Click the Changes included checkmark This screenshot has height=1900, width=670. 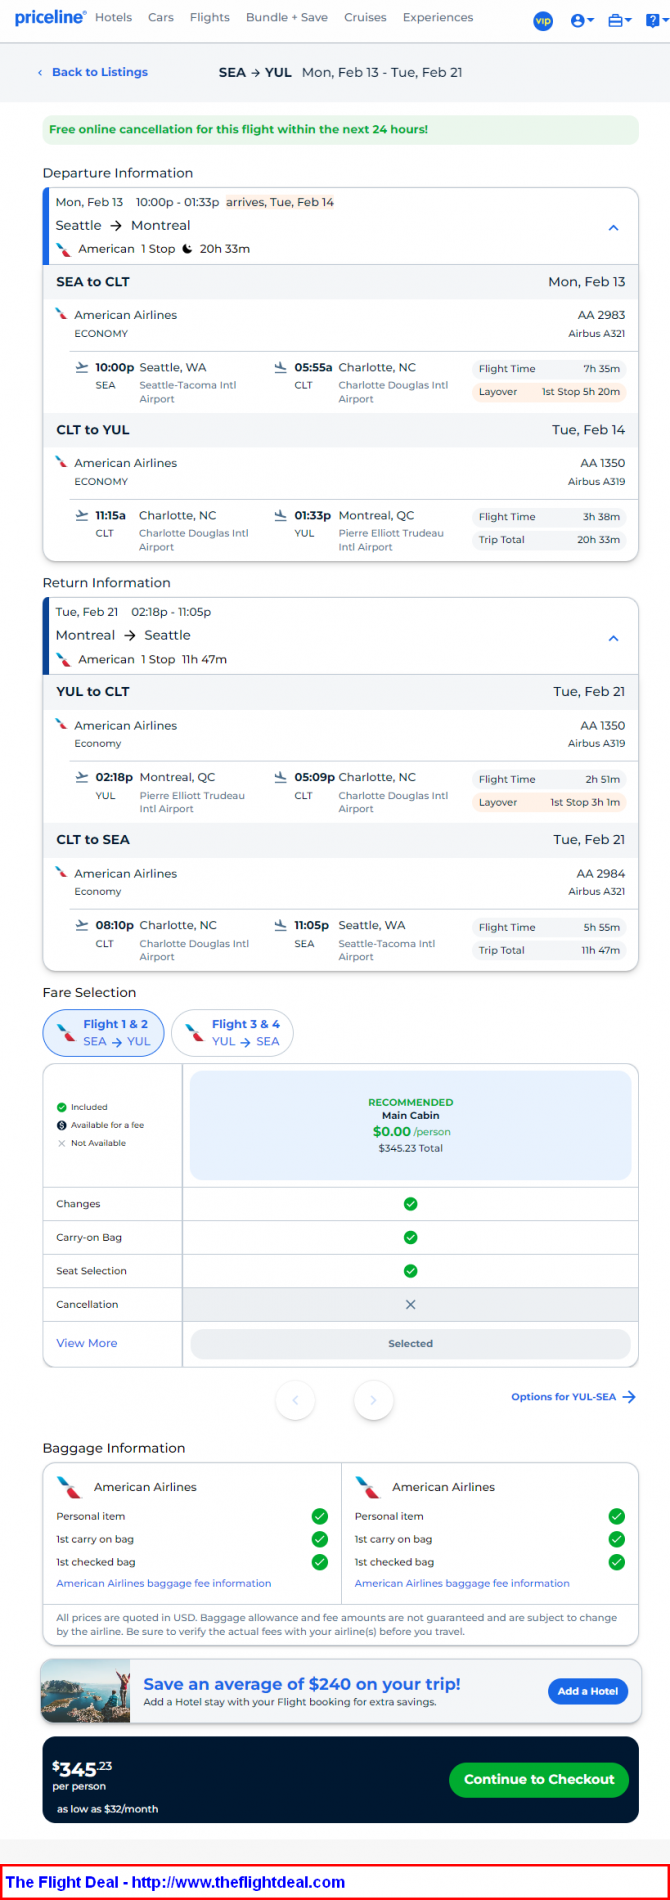pos(410,1204)
